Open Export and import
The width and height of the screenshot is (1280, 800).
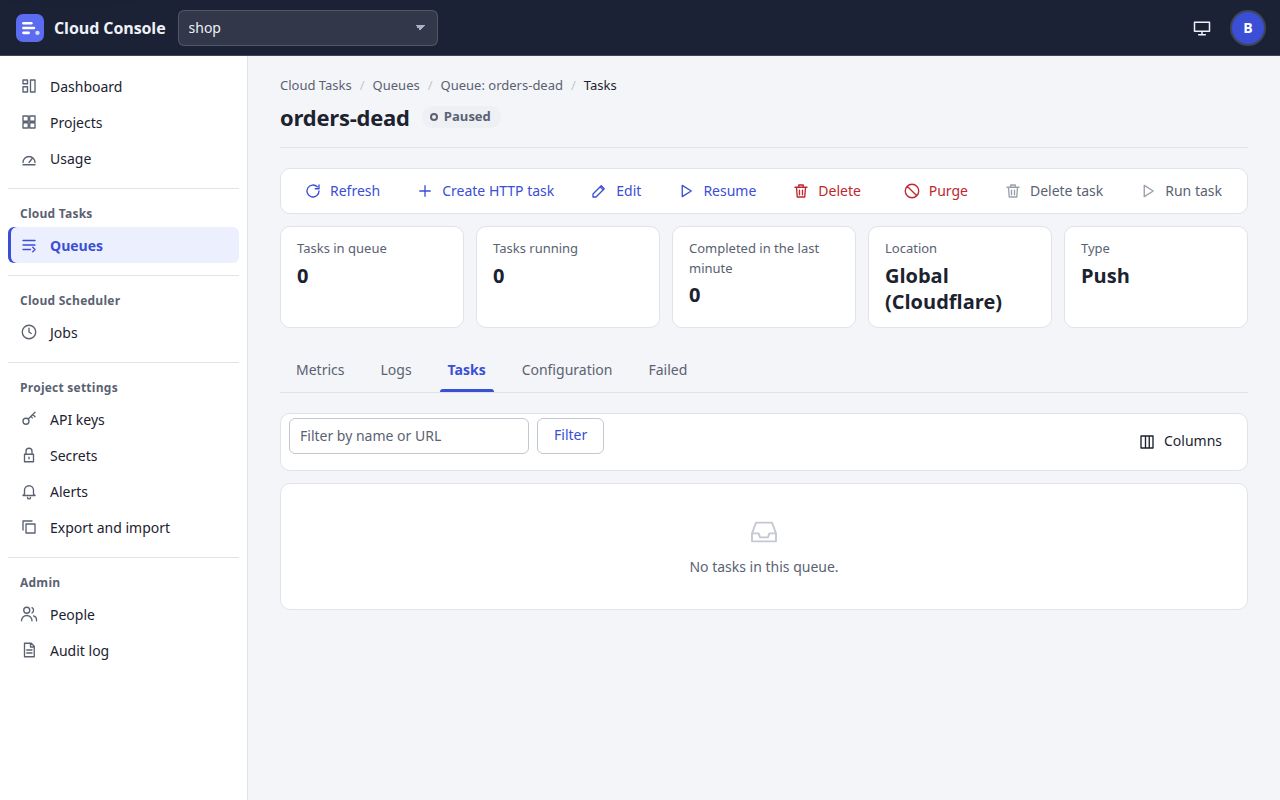tap(123, 528)
